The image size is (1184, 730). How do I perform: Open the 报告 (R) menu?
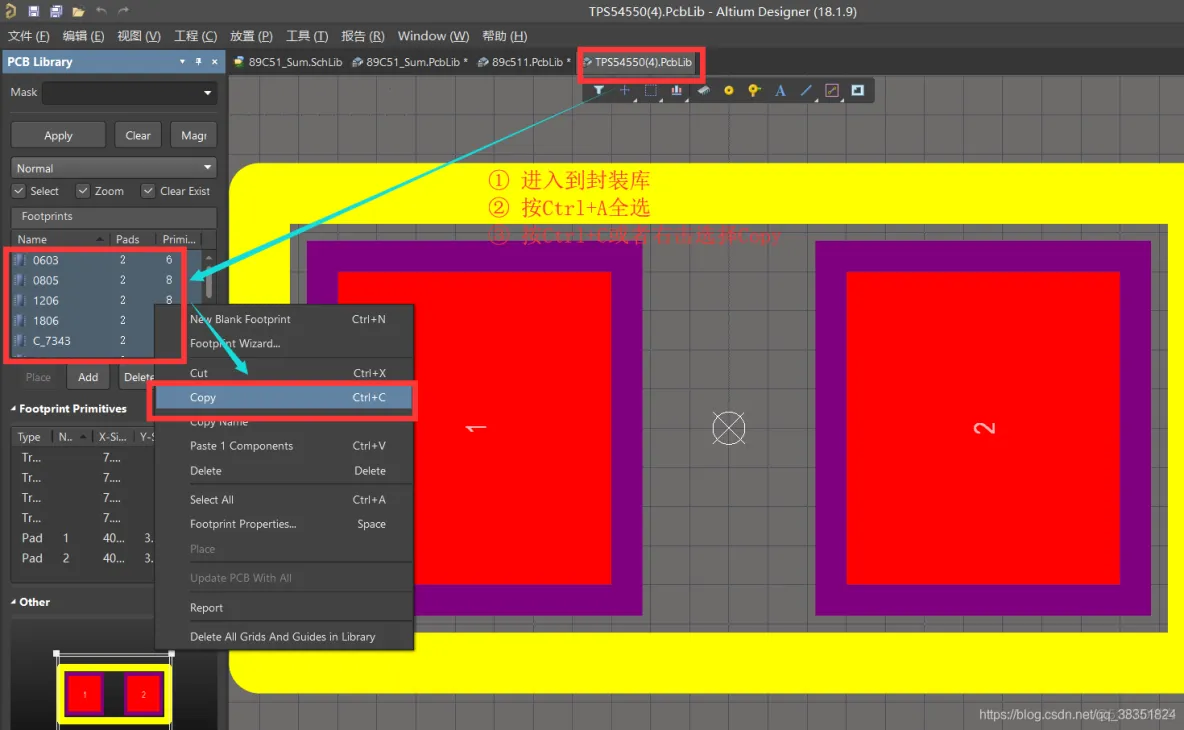coord(363,36)
